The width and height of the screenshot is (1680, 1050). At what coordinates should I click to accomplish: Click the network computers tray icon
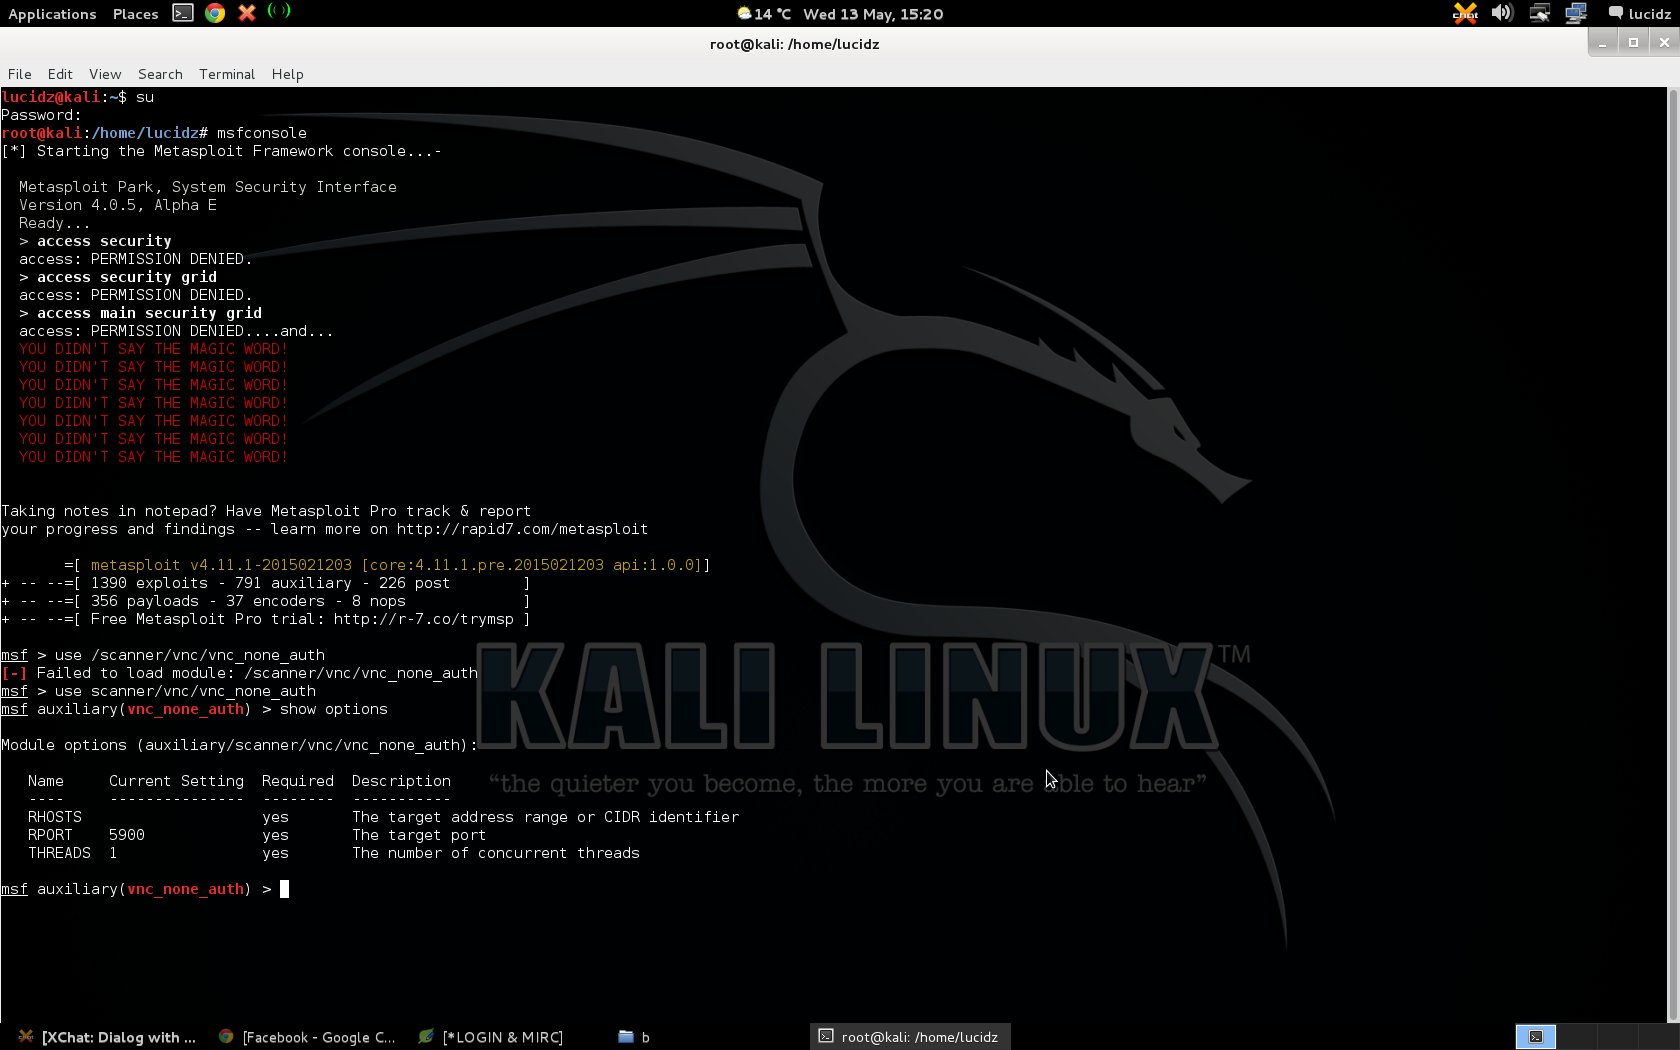click(x=1576, y=13)
